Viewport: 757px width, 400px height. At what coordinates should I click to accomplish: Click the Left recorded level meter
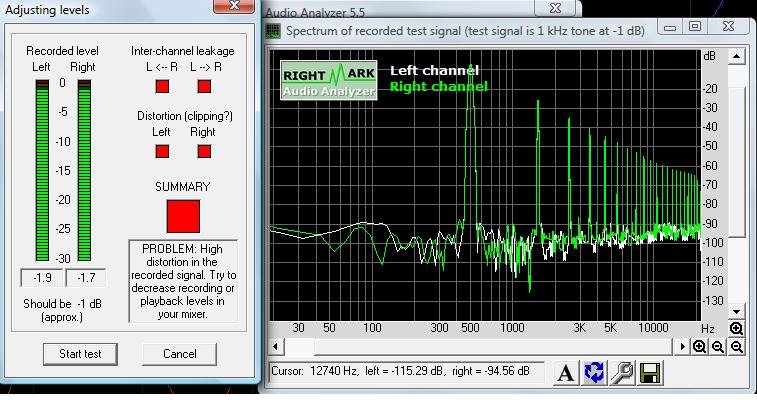[x=42, y=170]
